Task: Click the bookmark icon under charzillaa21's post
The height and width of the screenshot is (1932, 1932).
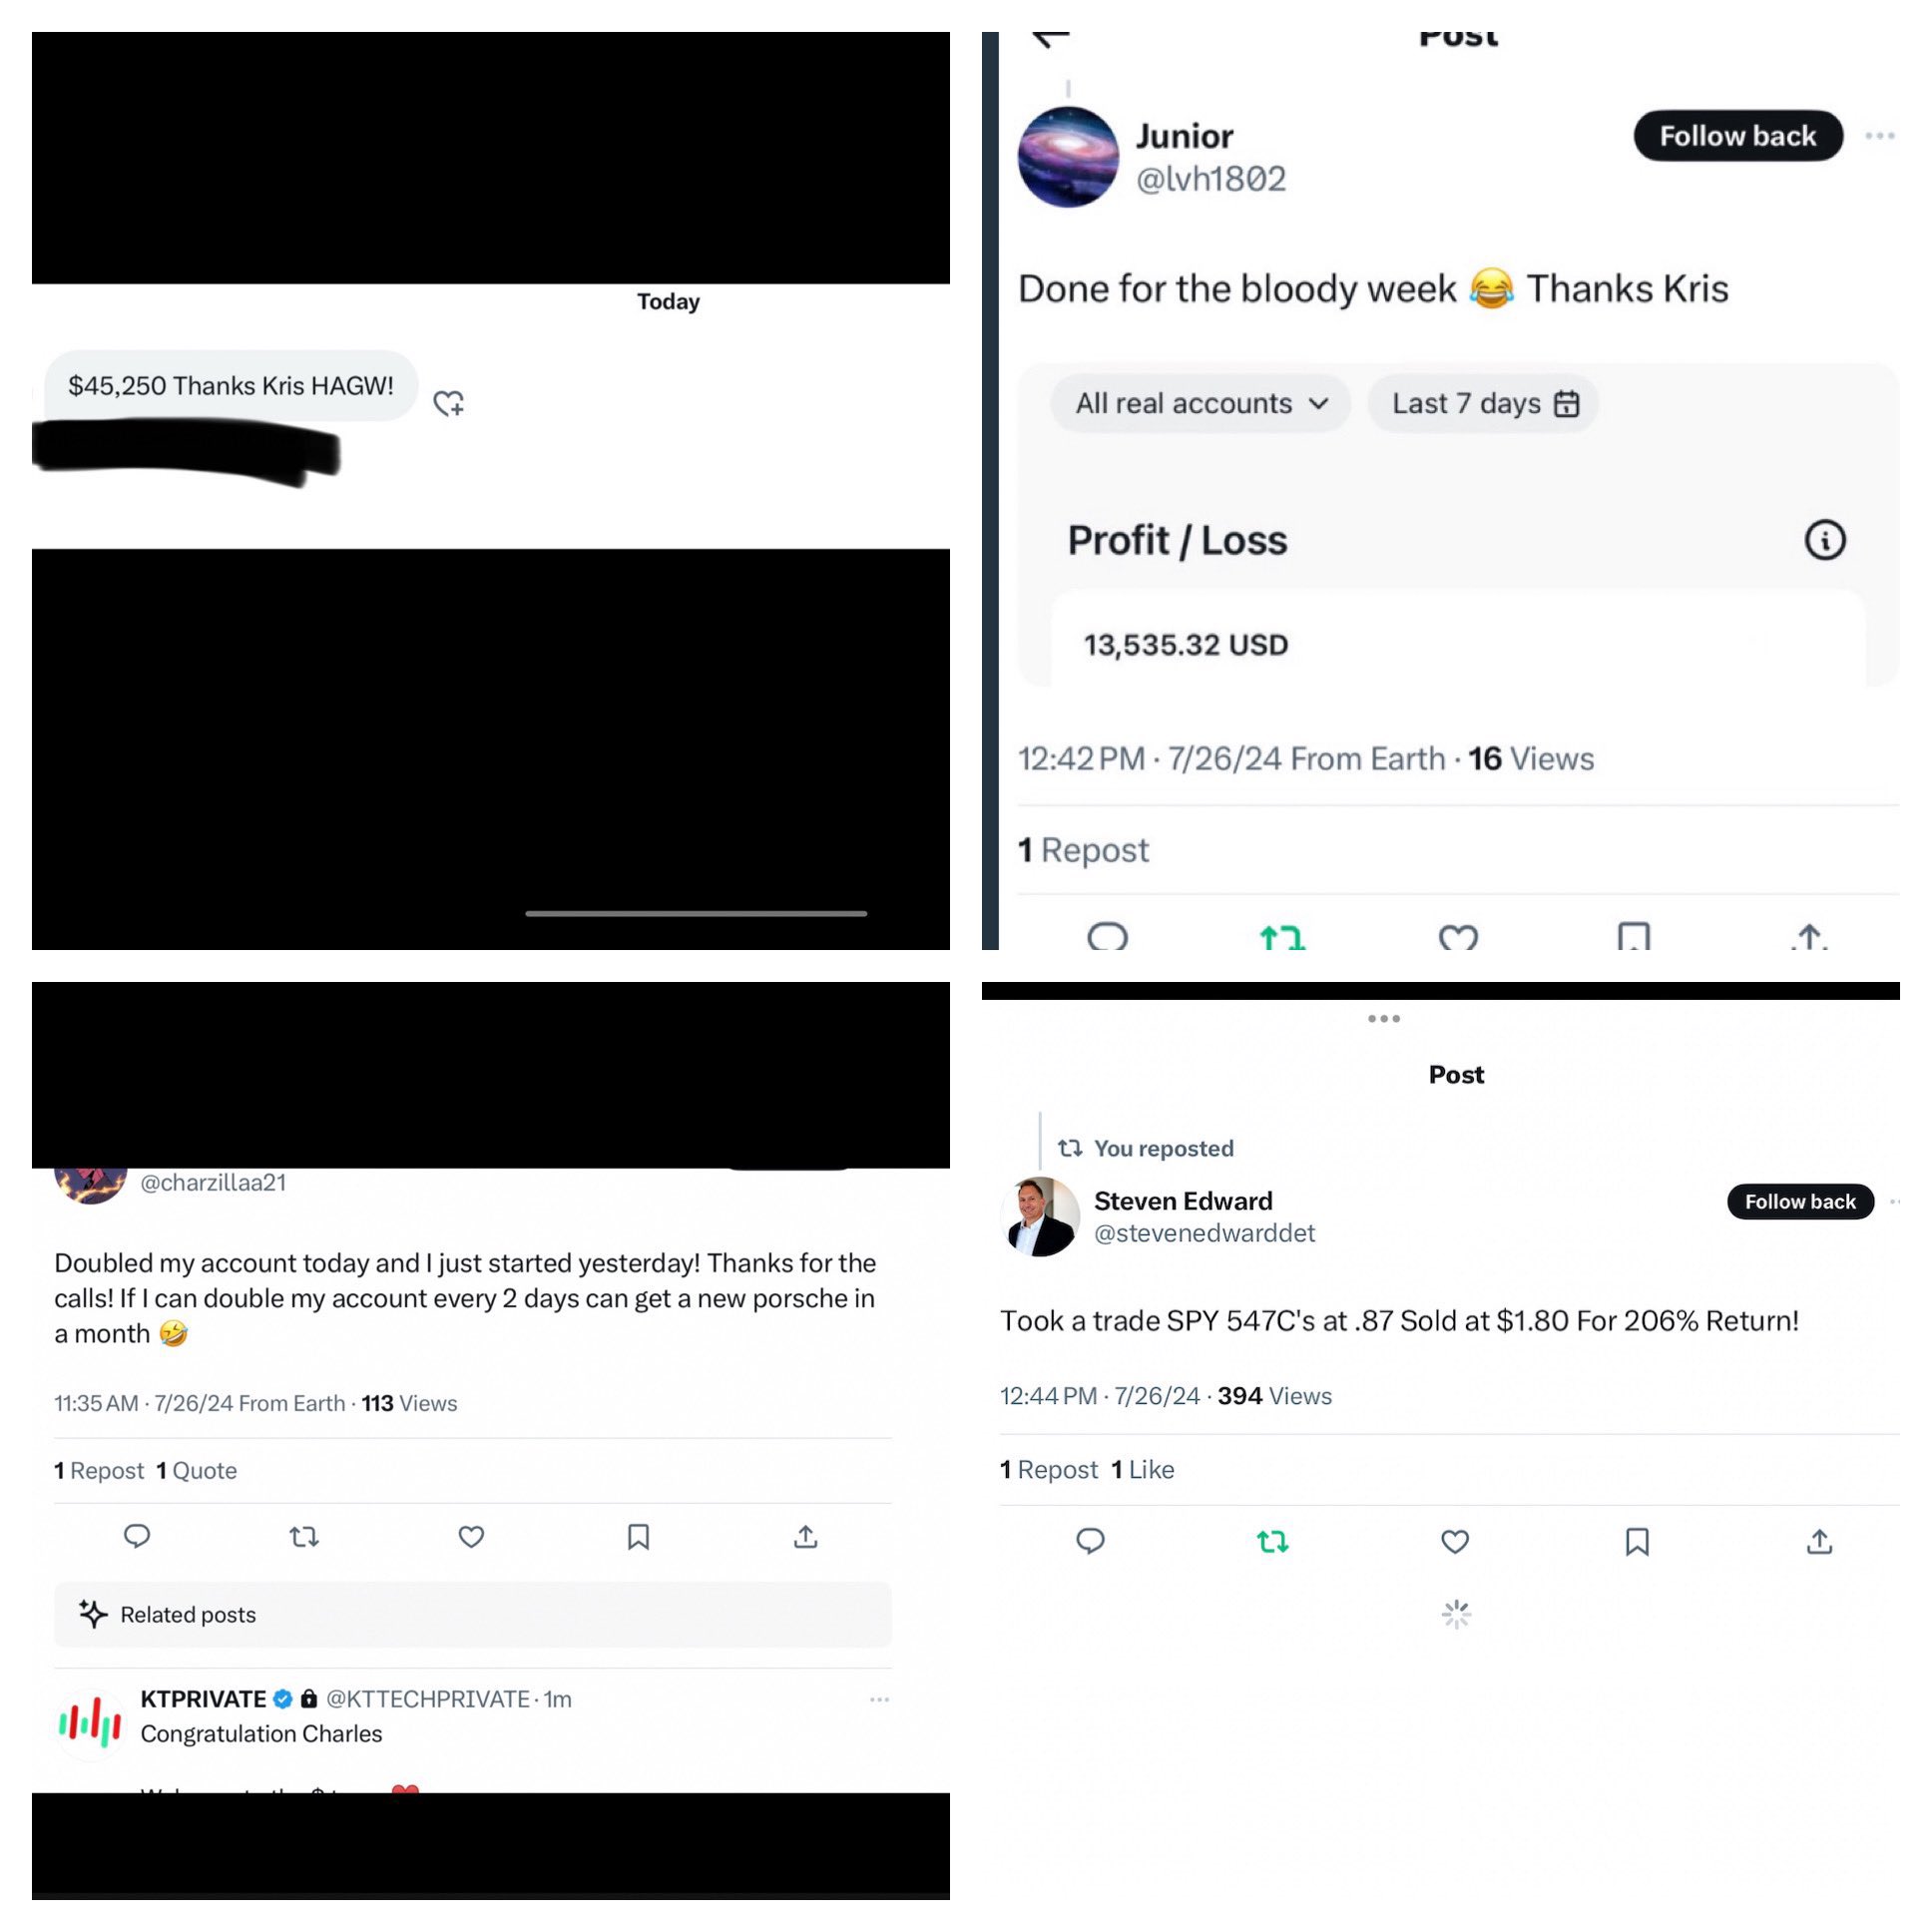Action: 638,1537
